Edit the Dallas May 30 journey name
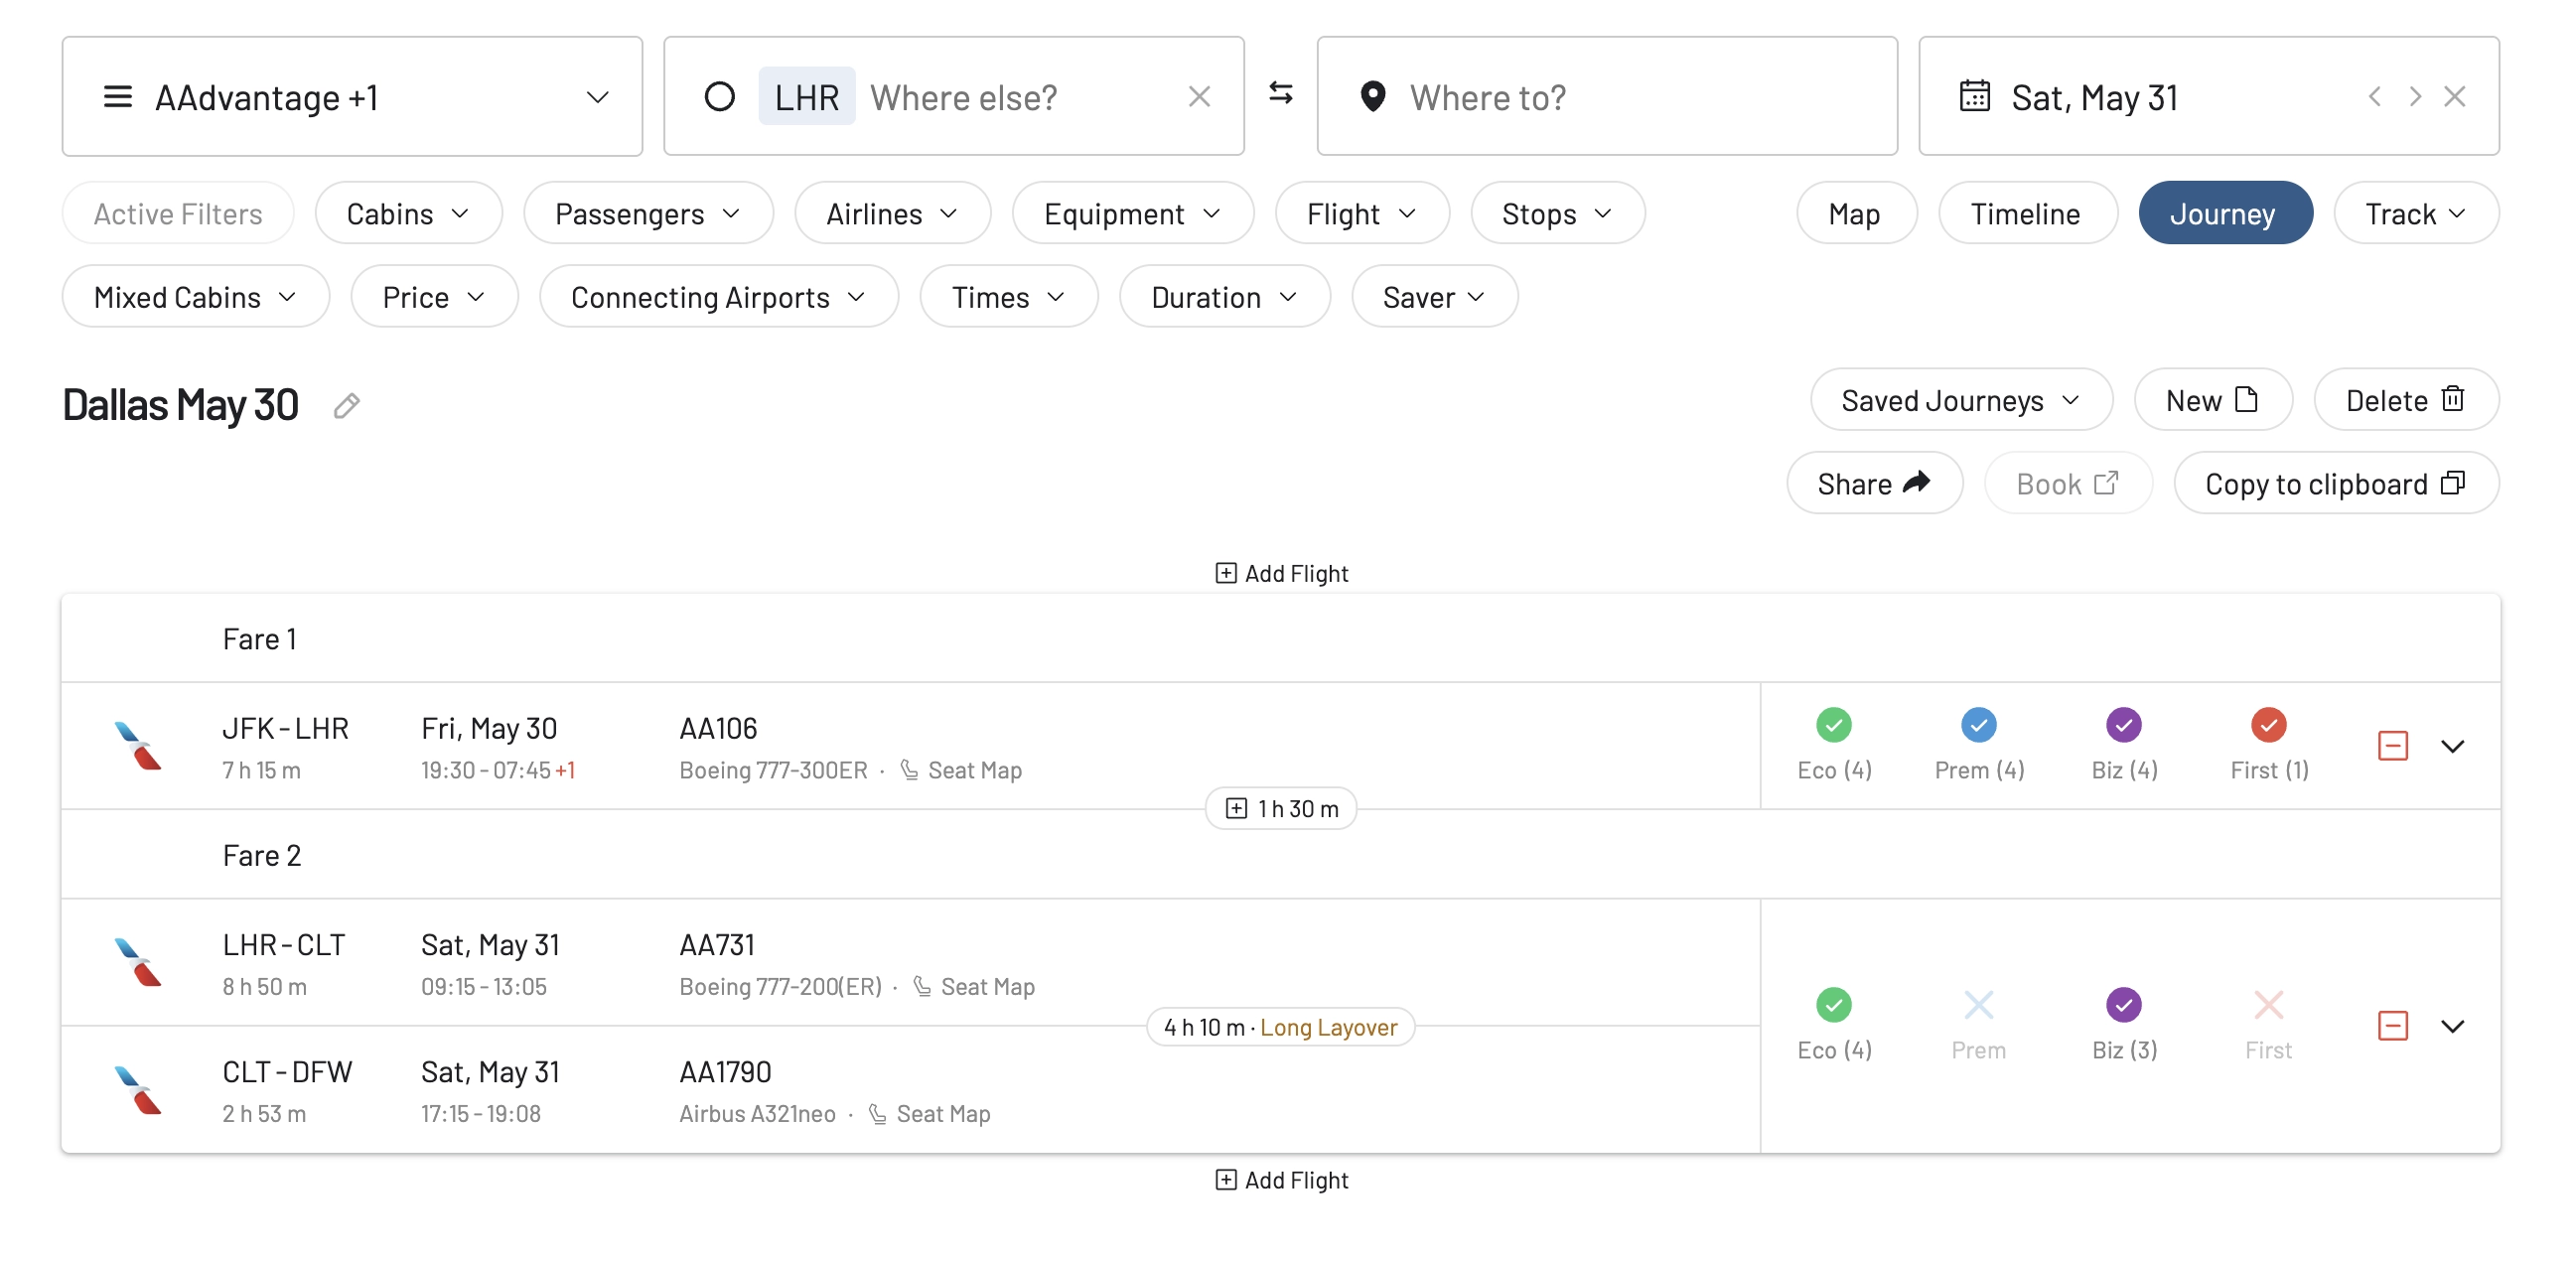This screenshot has width=2576, height=1261. point(346,405)
